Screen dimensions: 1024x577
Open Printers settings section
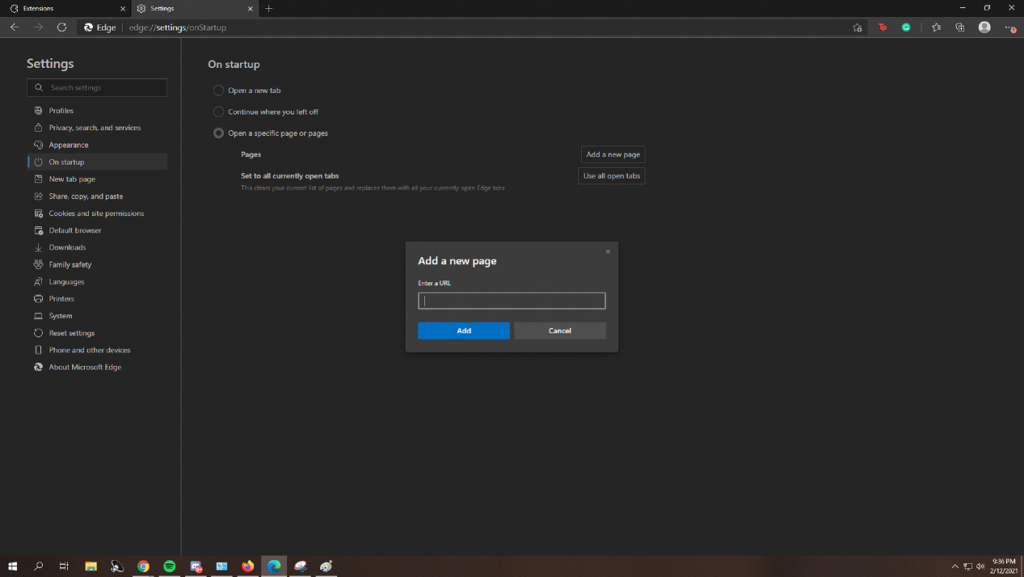point(97,299)
